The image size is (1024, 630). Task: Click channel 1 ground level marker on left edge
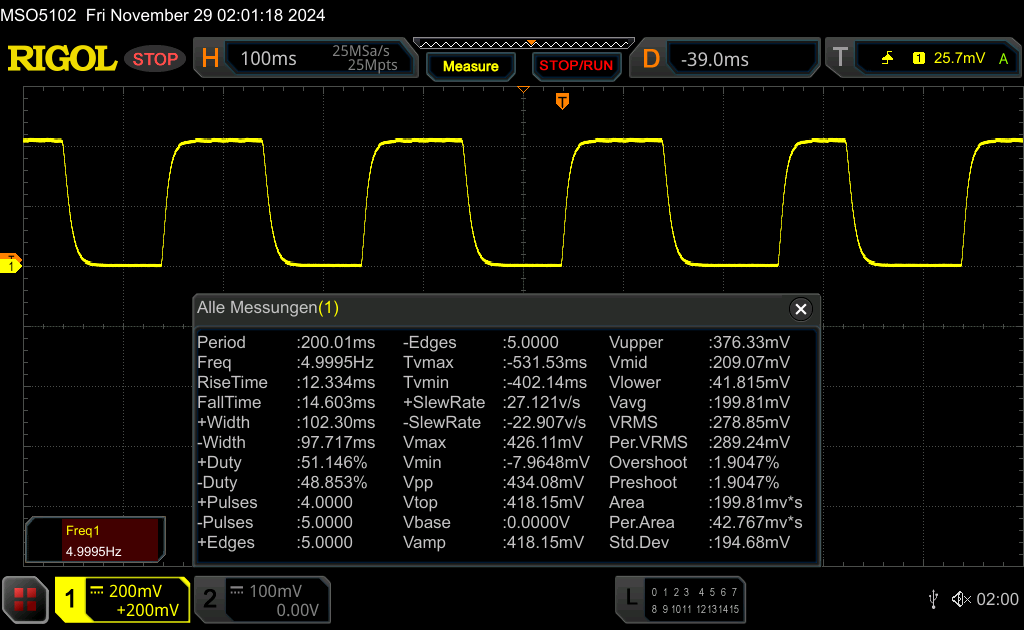click(11, 264)
